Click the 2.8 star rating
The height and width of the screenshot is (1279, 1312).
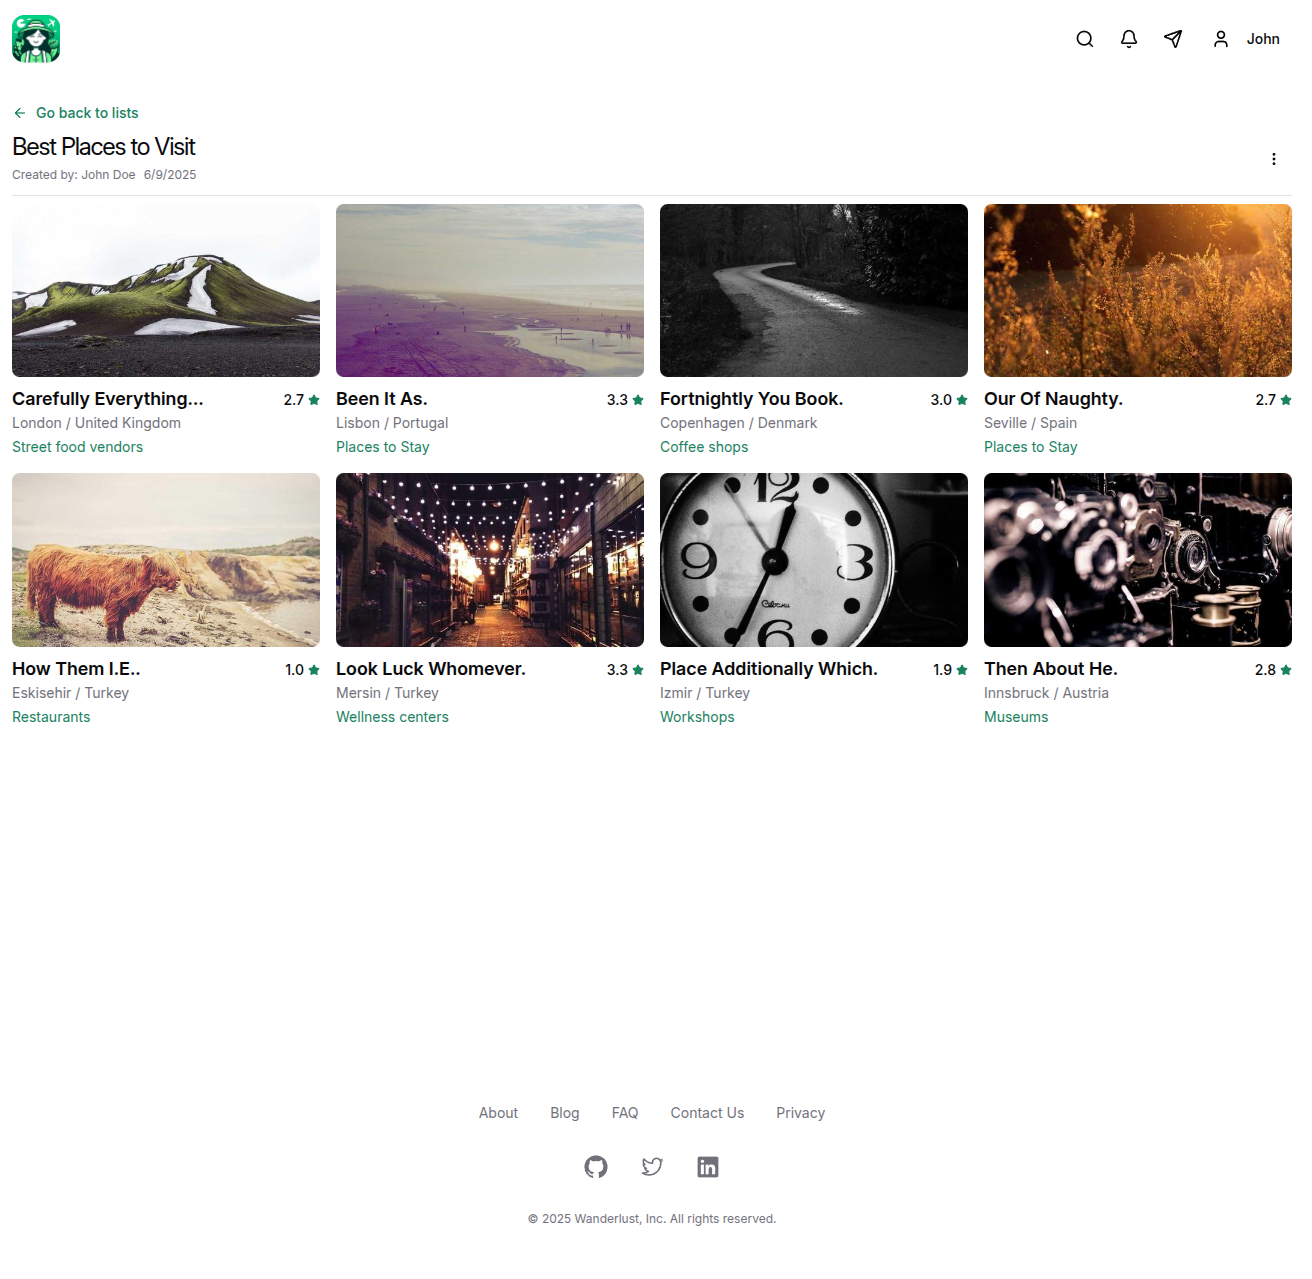pos(1273,670)
